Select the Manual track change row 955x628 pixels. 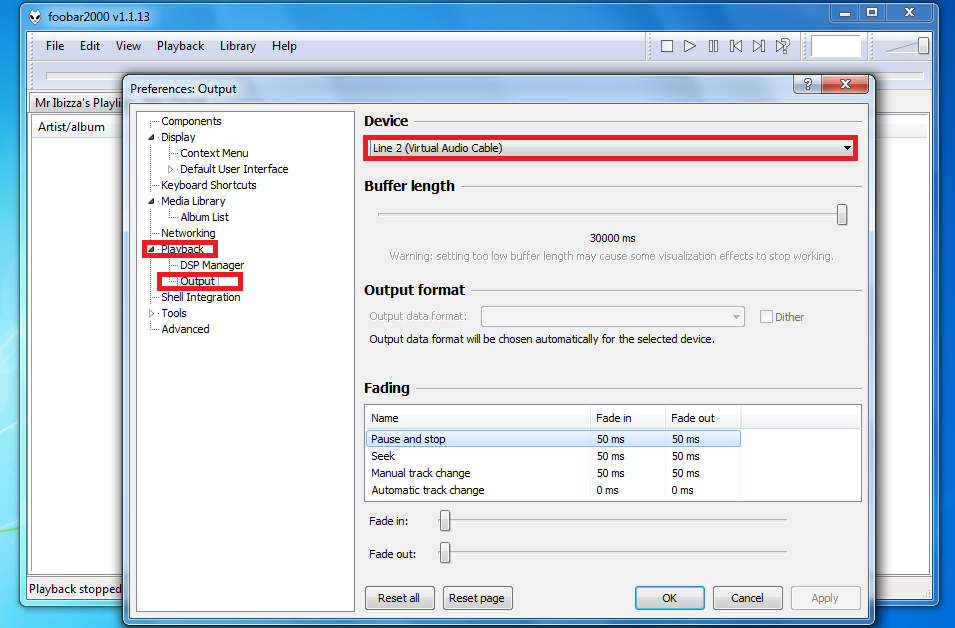pyautogui.click(x=553, y=473)
